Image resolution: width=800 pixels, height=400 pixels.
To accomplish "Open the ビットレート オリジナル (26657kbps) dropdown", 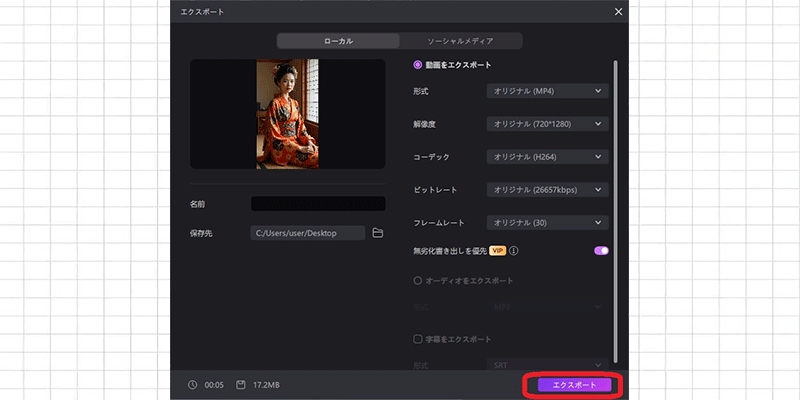I will [x=547, y=190].
